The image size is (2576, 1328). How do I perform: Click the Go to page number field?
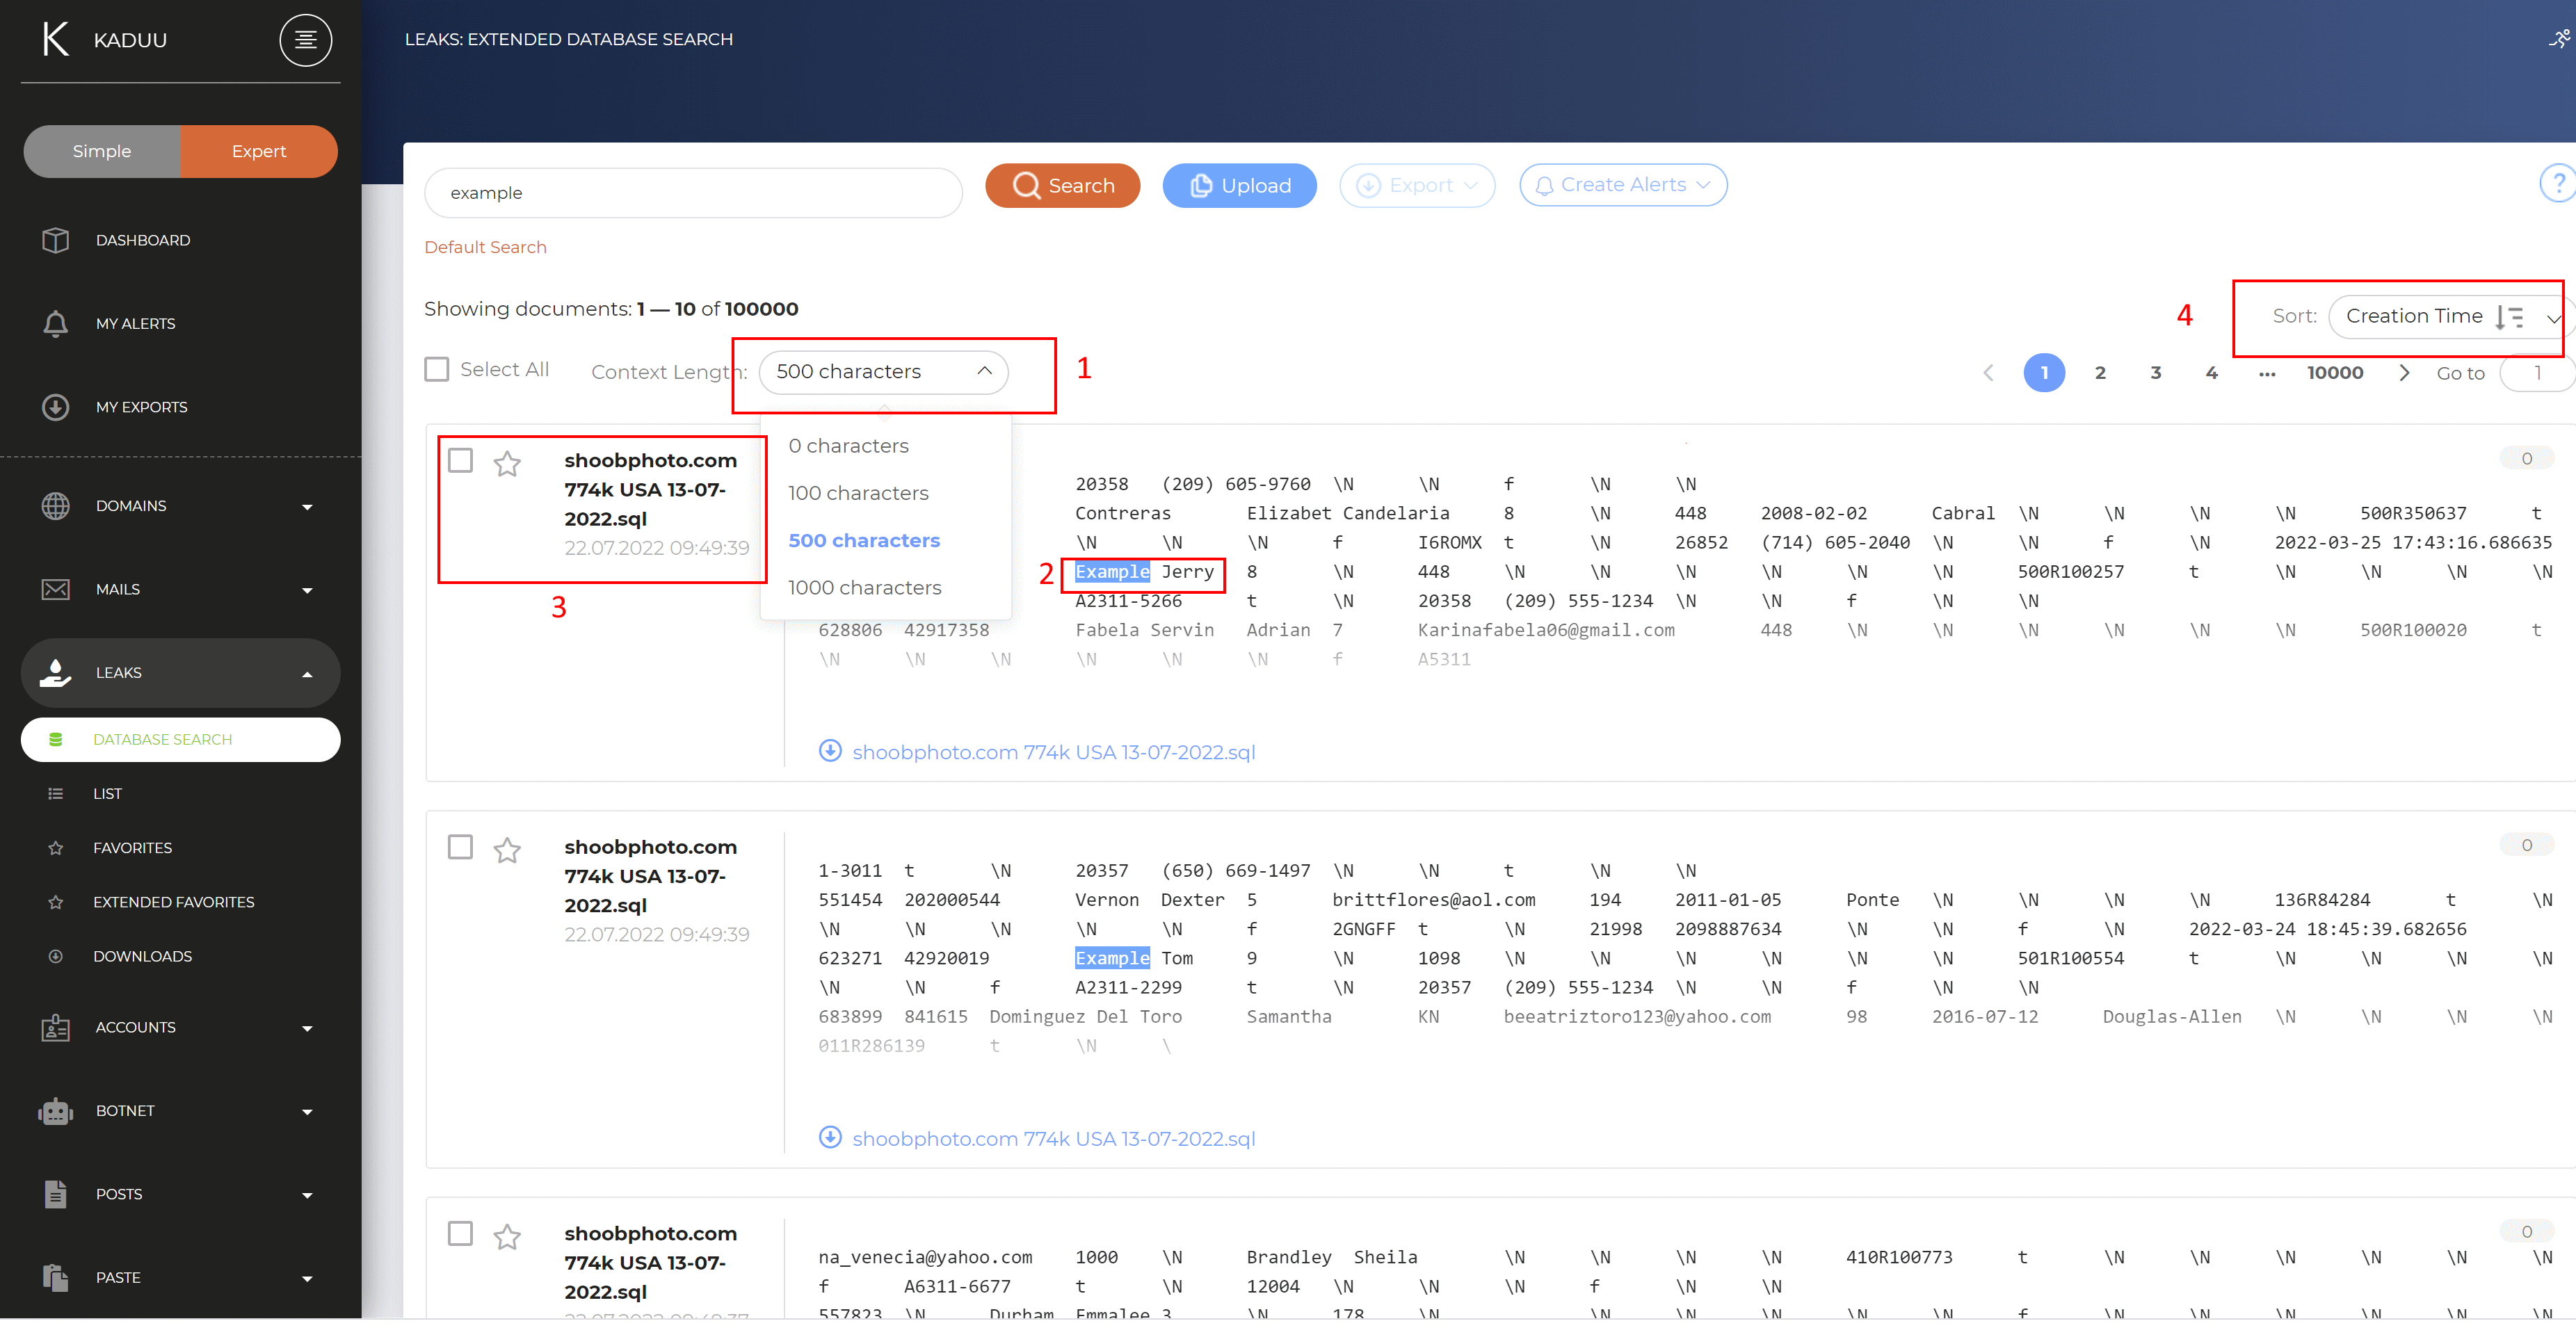[x=2537, y=373]
